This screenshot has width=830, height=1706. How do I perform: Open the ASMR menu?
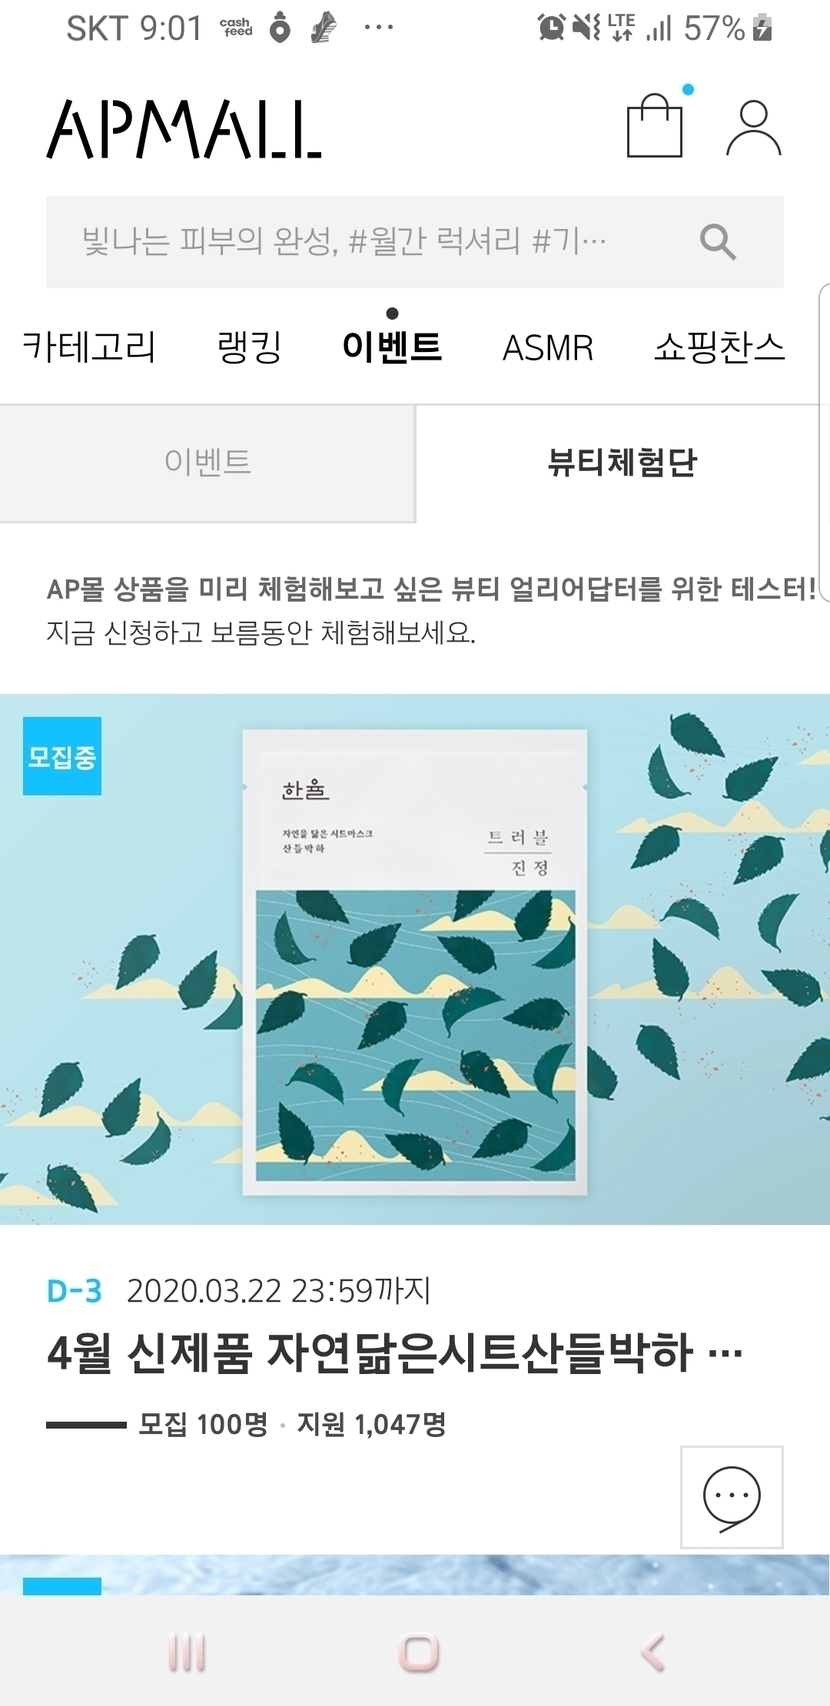click(548, 348)
